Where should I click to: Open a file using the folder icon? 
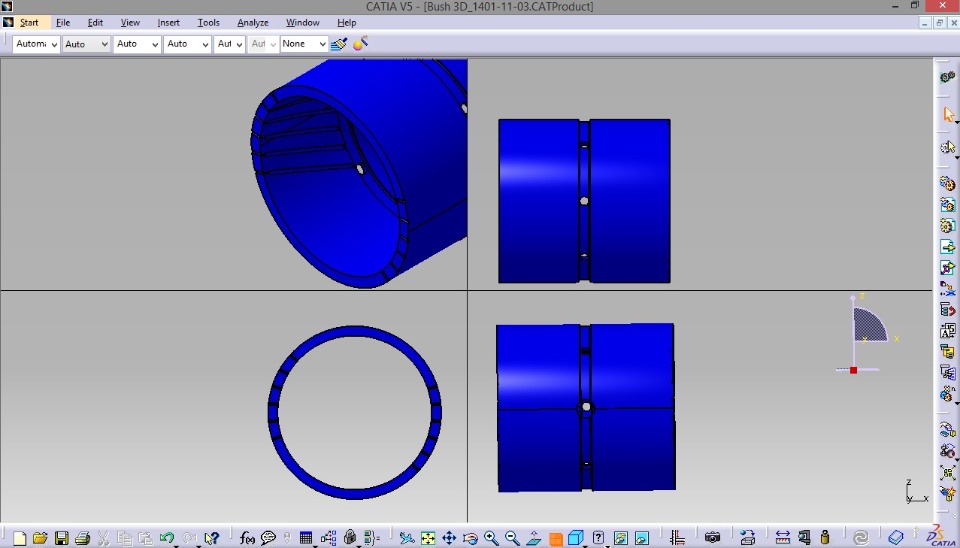click(x=40, y=538)
